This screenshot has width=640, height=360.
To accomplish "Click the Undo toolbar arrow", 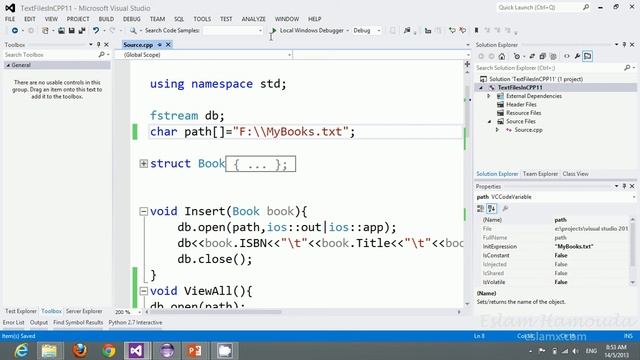I will pyautogui.click(x=96, y=31).
